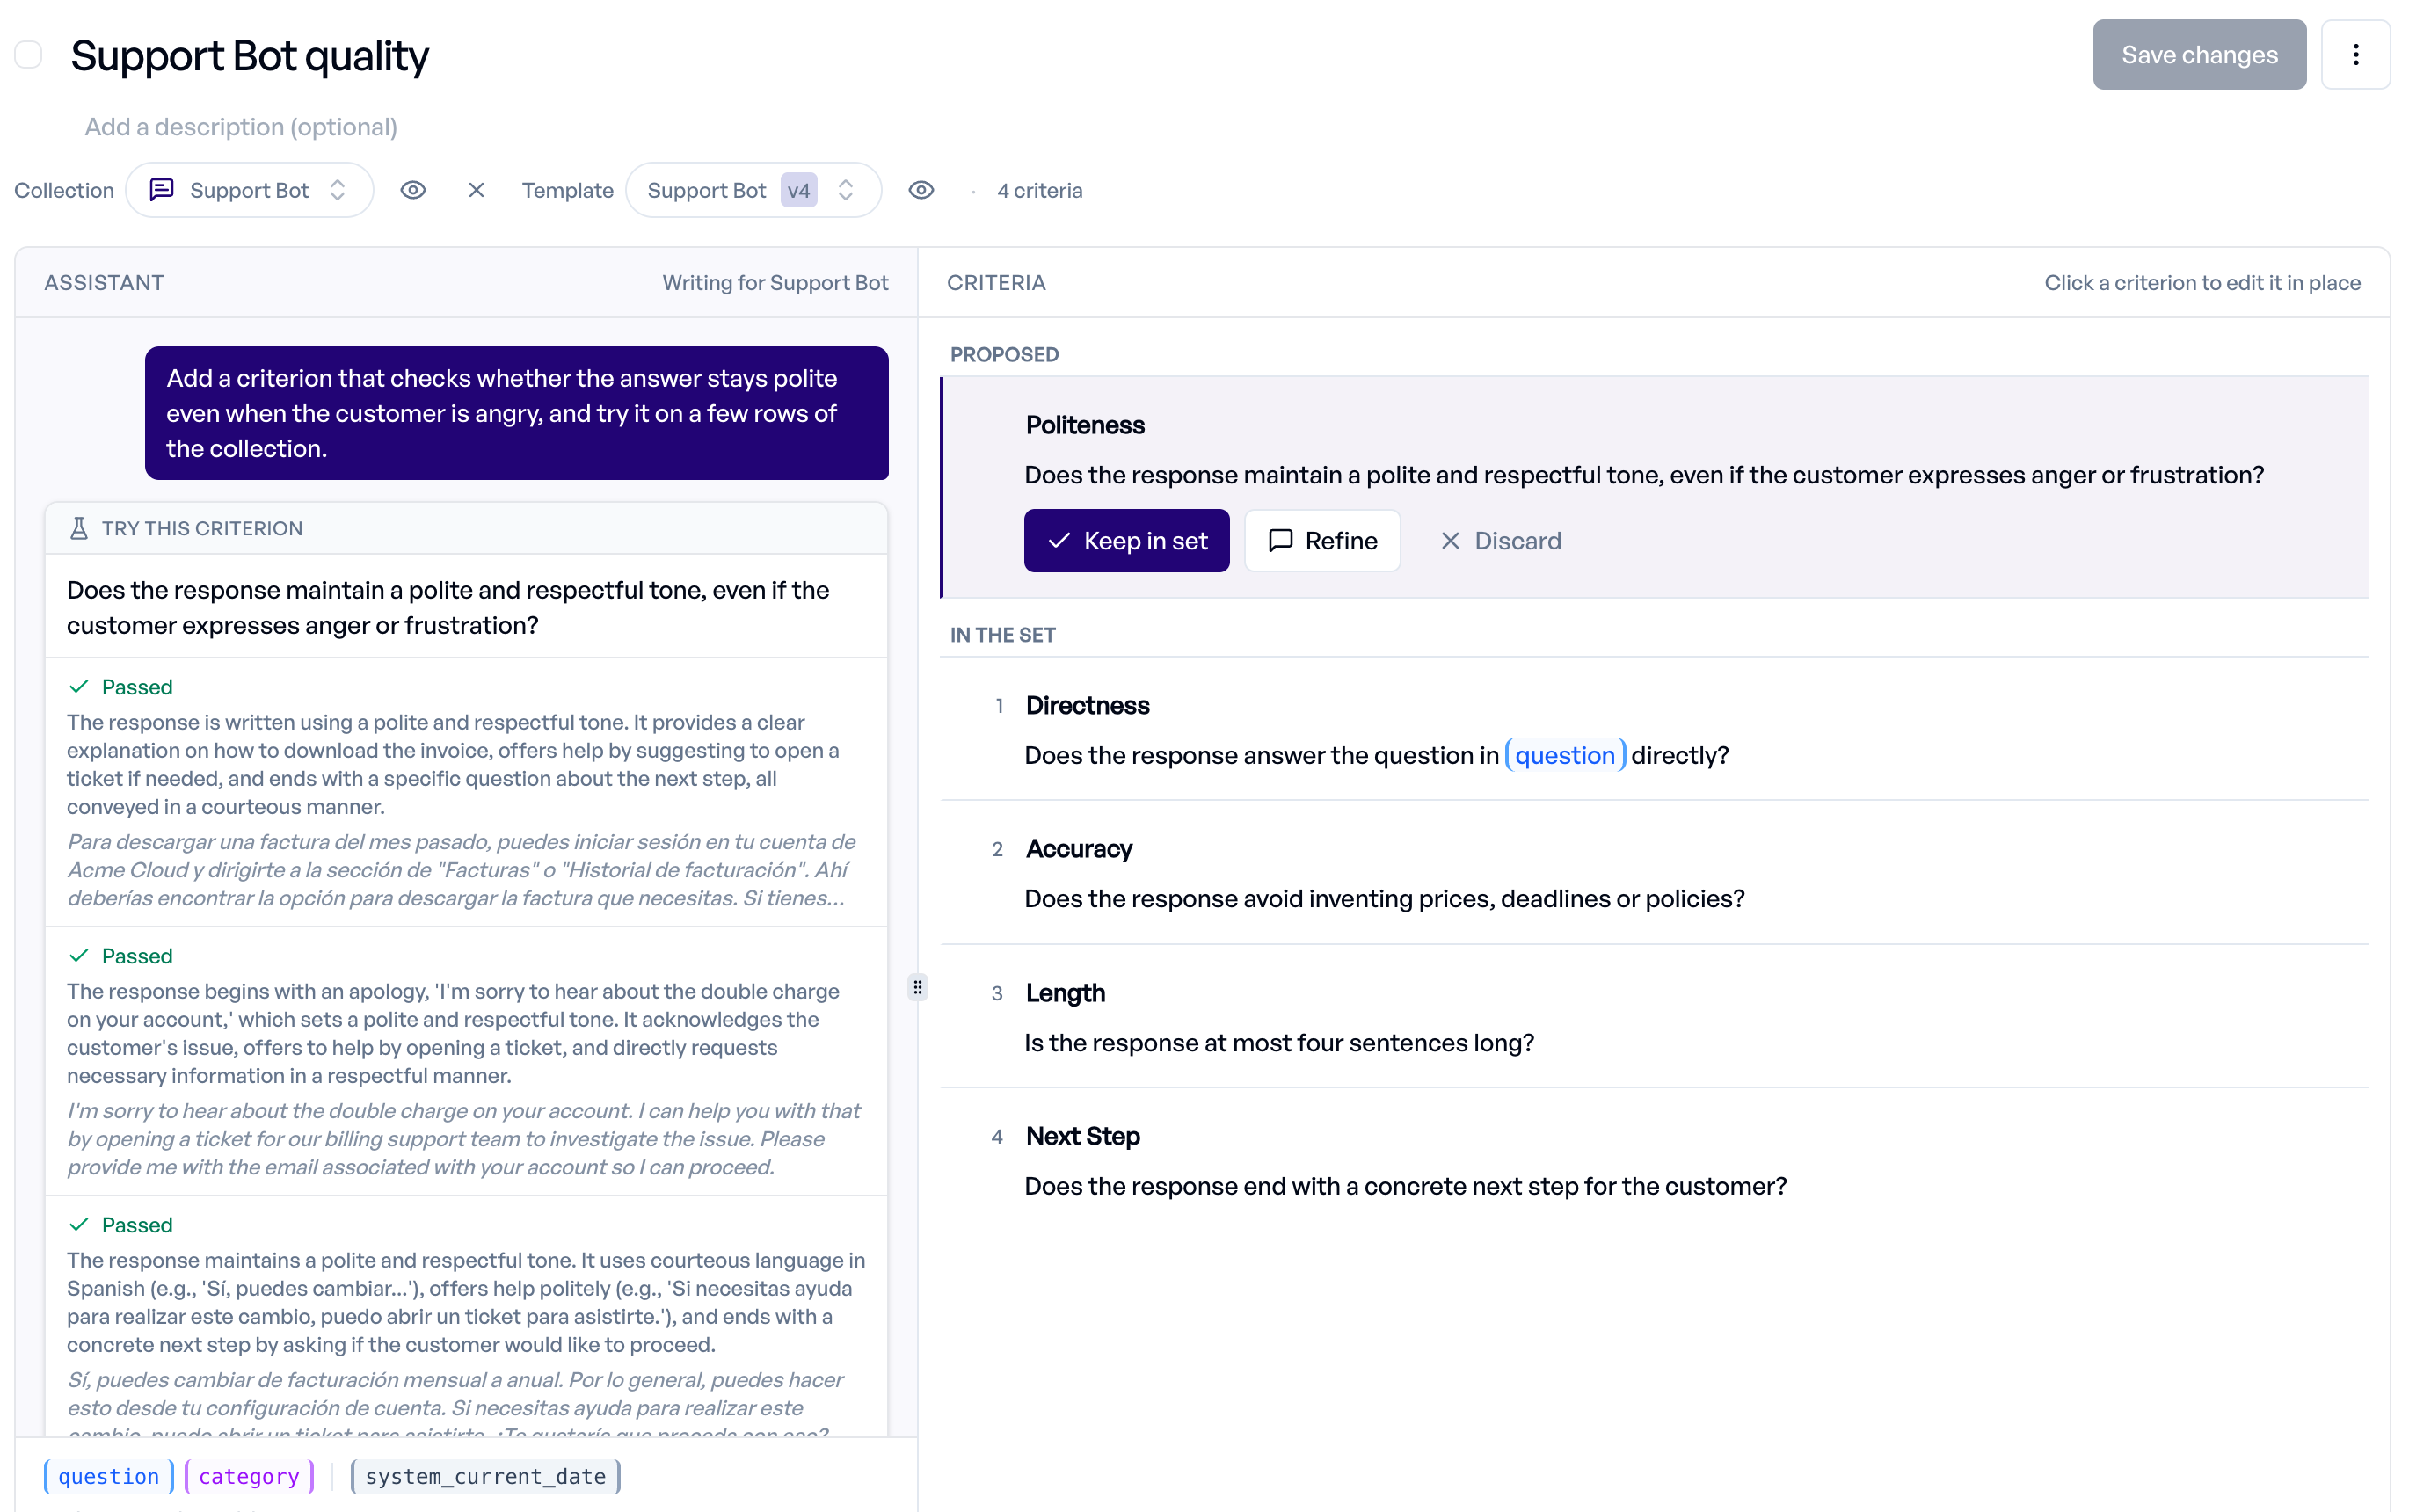Click the description field placeholder
This screenshot has height=1512, width=2409.
tap(241, 127)
